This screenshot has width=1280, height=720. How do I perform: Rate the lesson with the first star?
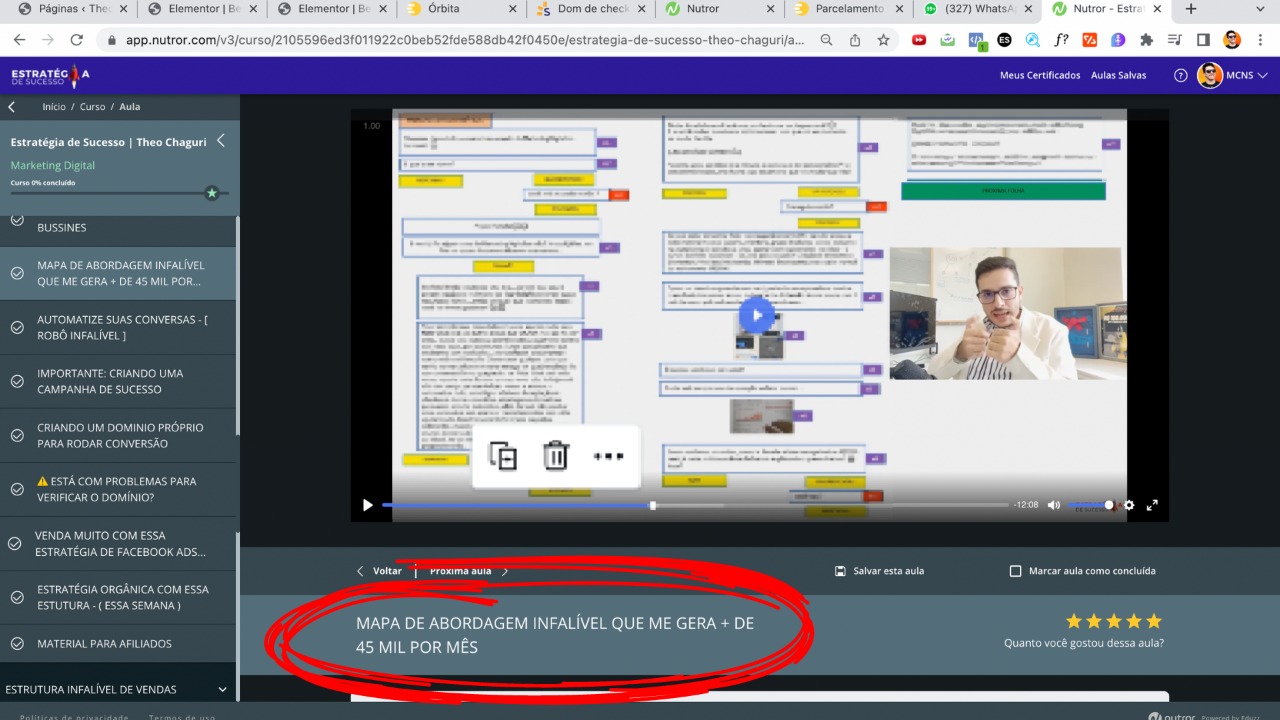tap(1074, 621)
